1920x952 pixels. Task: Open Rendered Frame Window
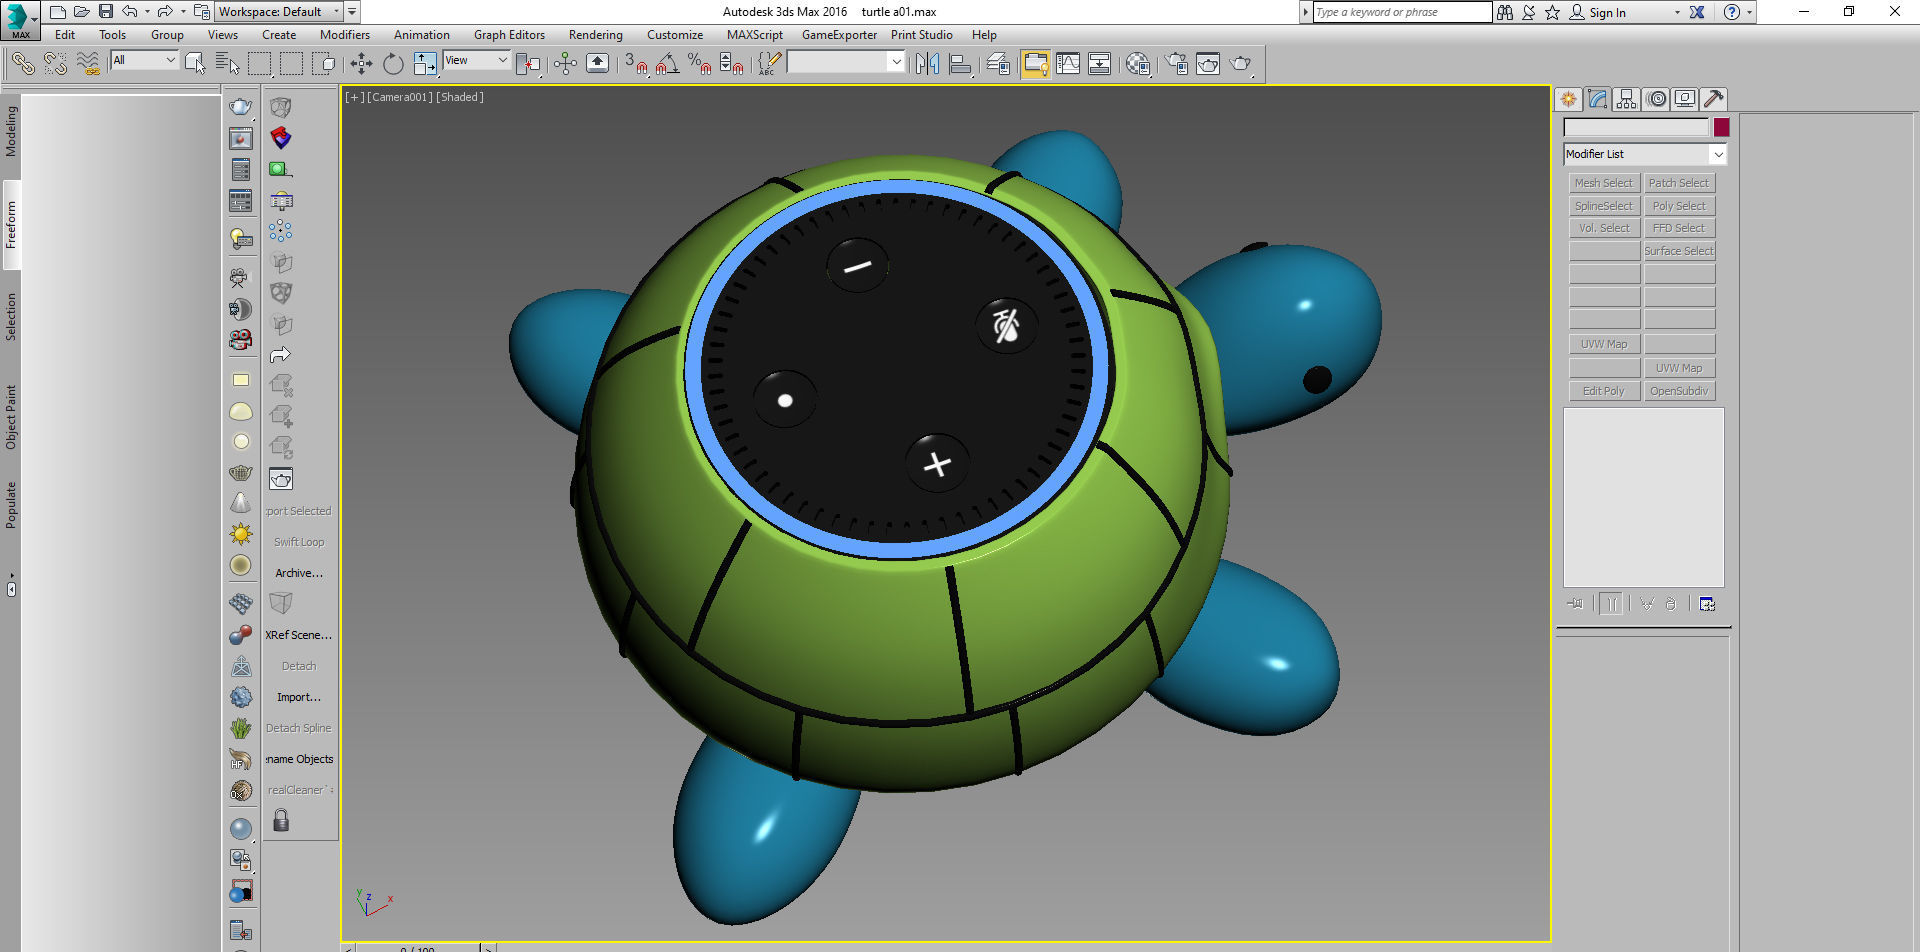1208,64
